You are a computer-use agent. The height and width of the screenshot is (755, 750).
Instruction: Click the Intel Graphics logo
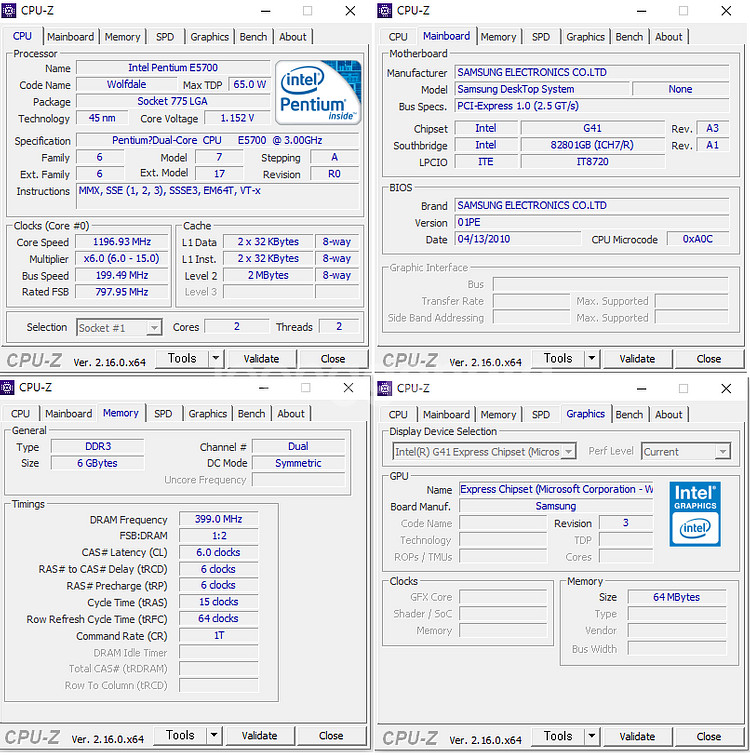[x=695, y=513]
